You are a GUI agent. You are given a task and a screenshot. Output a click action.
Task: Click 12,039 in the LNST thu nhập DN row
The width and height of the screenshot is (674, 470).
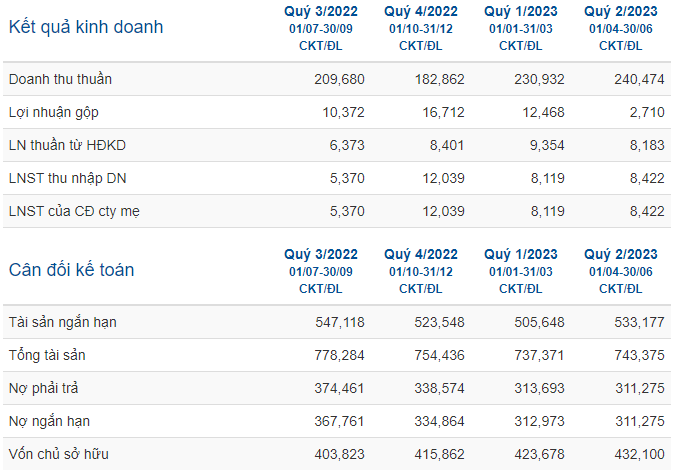coord(444,178)
